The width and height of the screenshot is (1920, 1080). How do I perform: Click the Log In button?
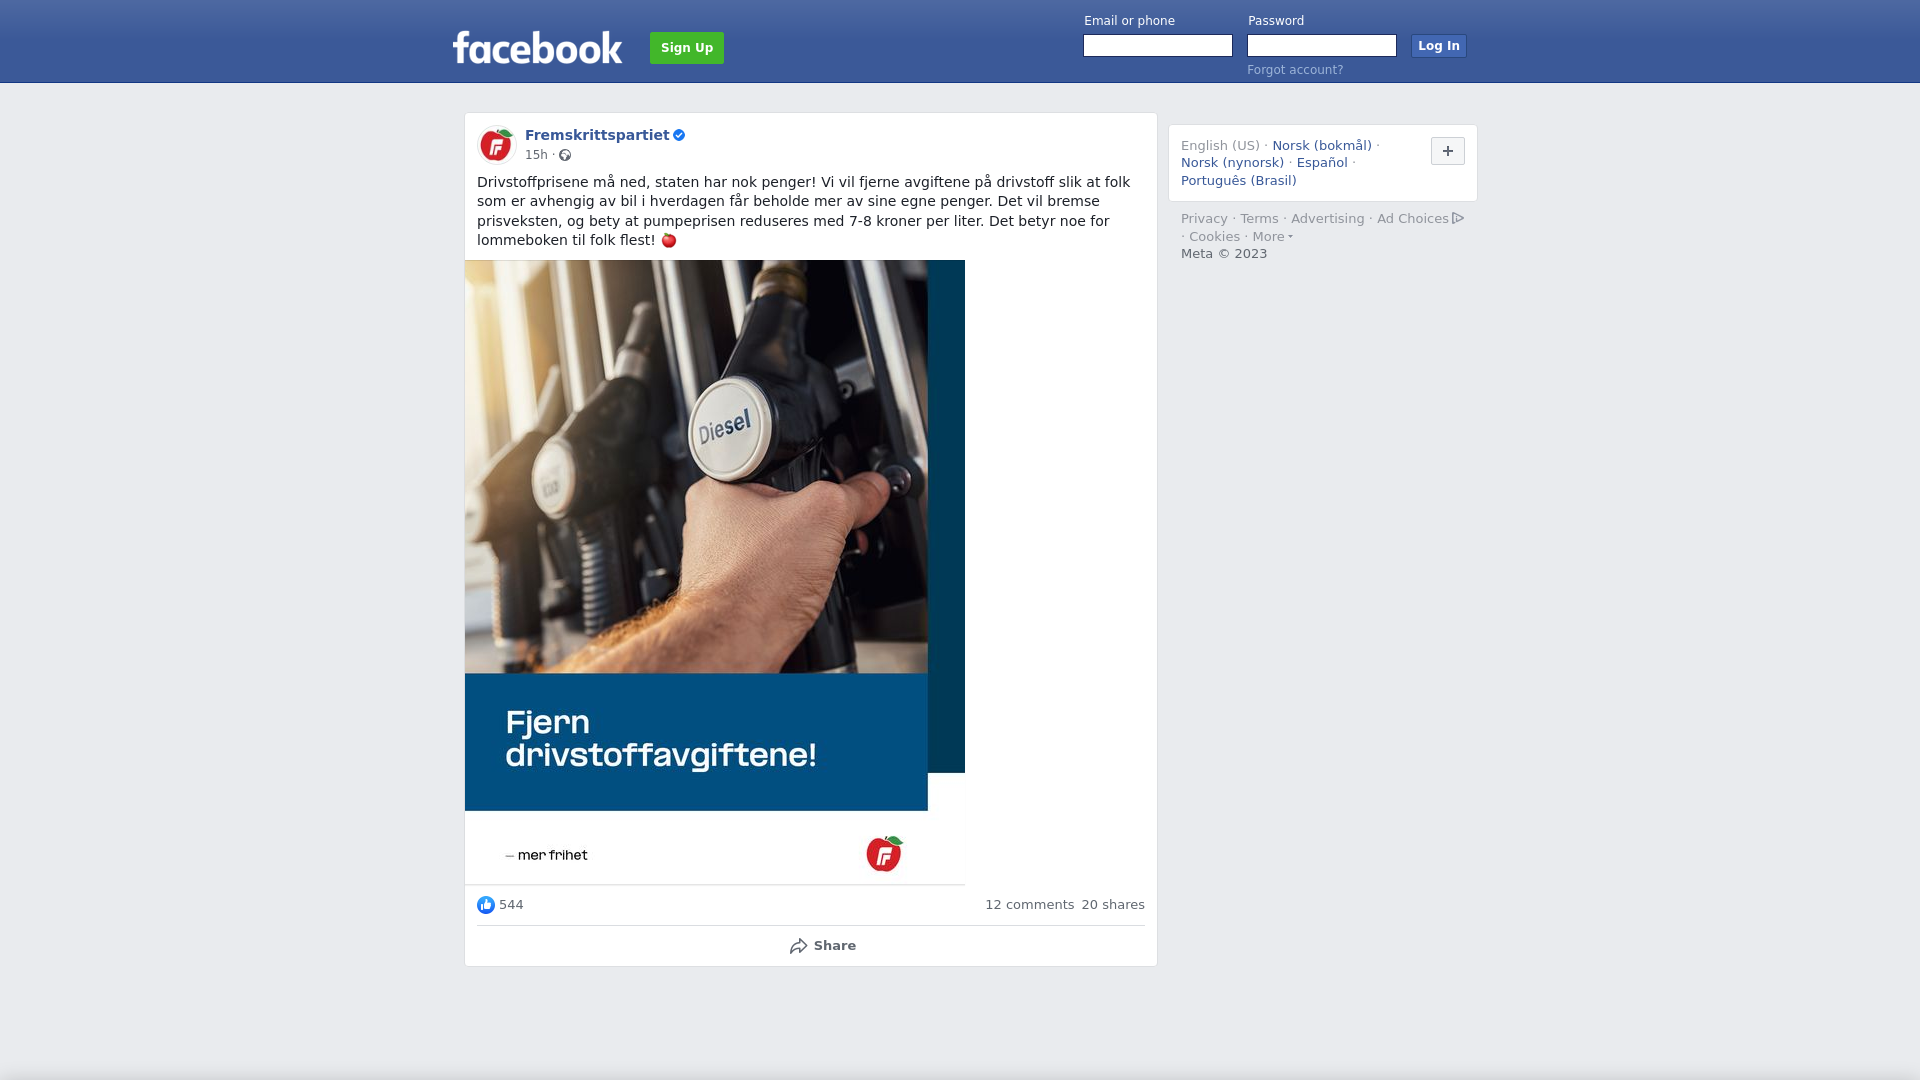1439,46
